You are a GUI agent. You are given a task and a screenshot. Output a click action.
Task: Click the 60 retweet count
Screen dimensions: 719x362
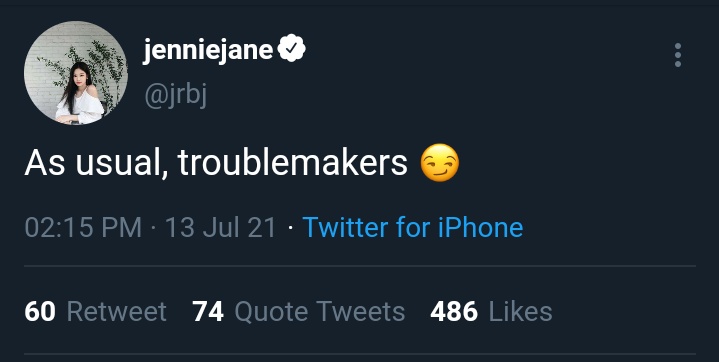pyautogui.click(x=40, y=312)
